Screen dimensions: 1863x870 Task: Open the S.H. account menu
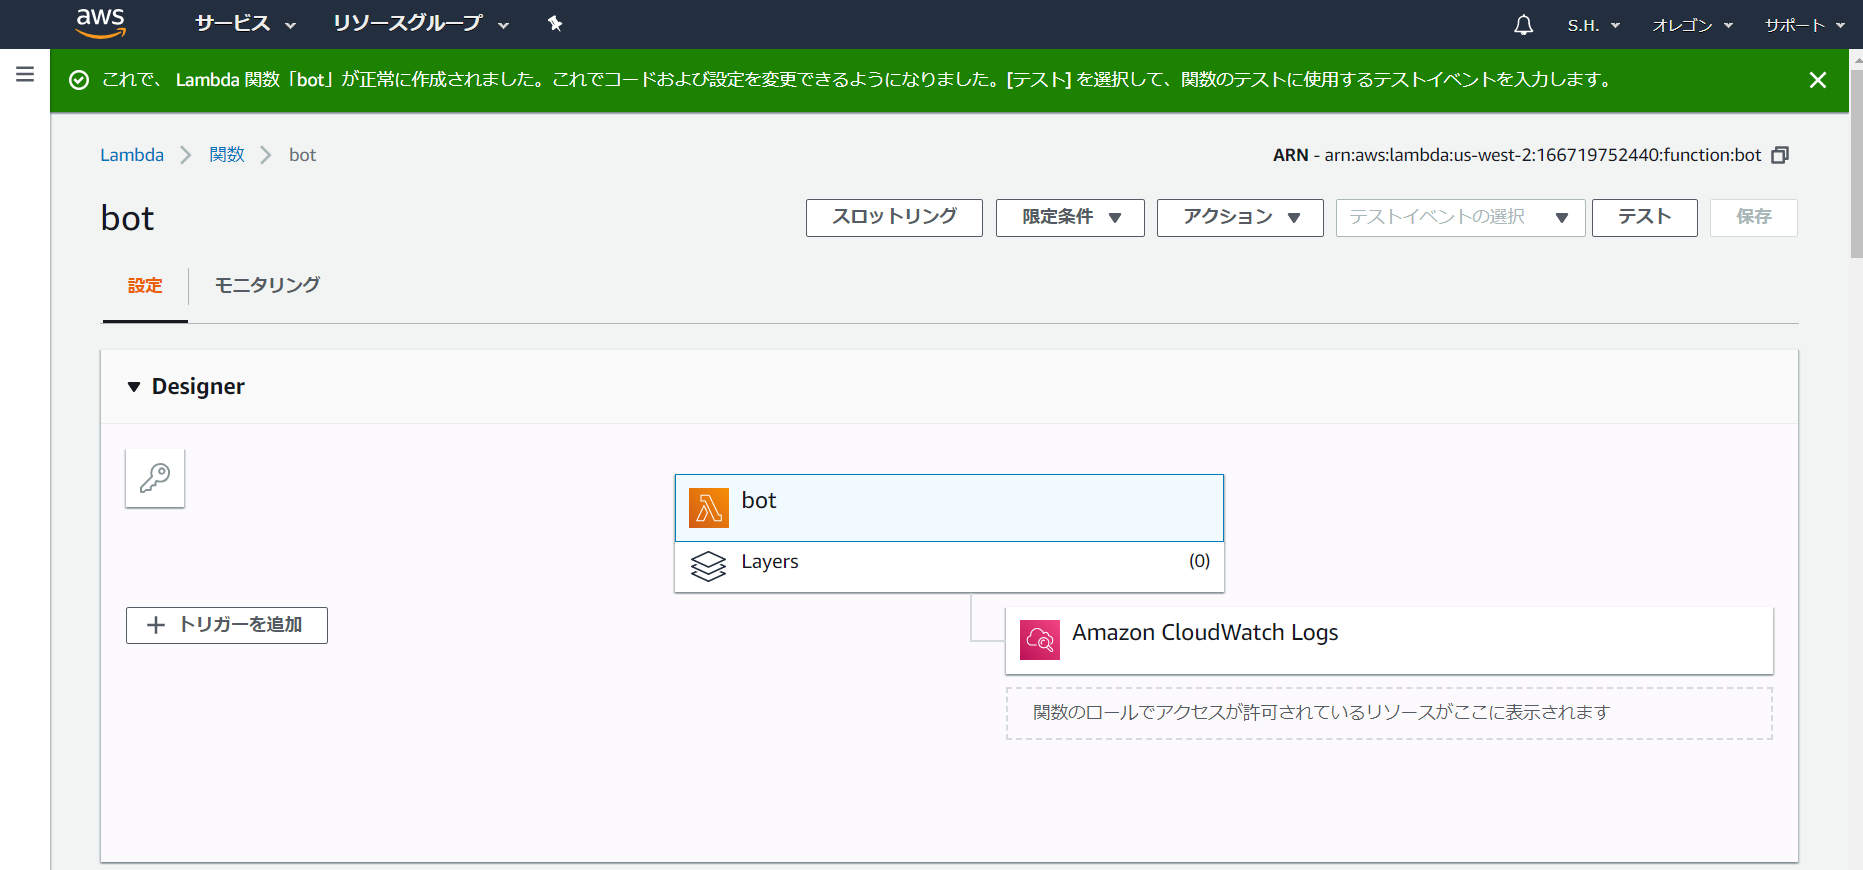click(1593, 25)
